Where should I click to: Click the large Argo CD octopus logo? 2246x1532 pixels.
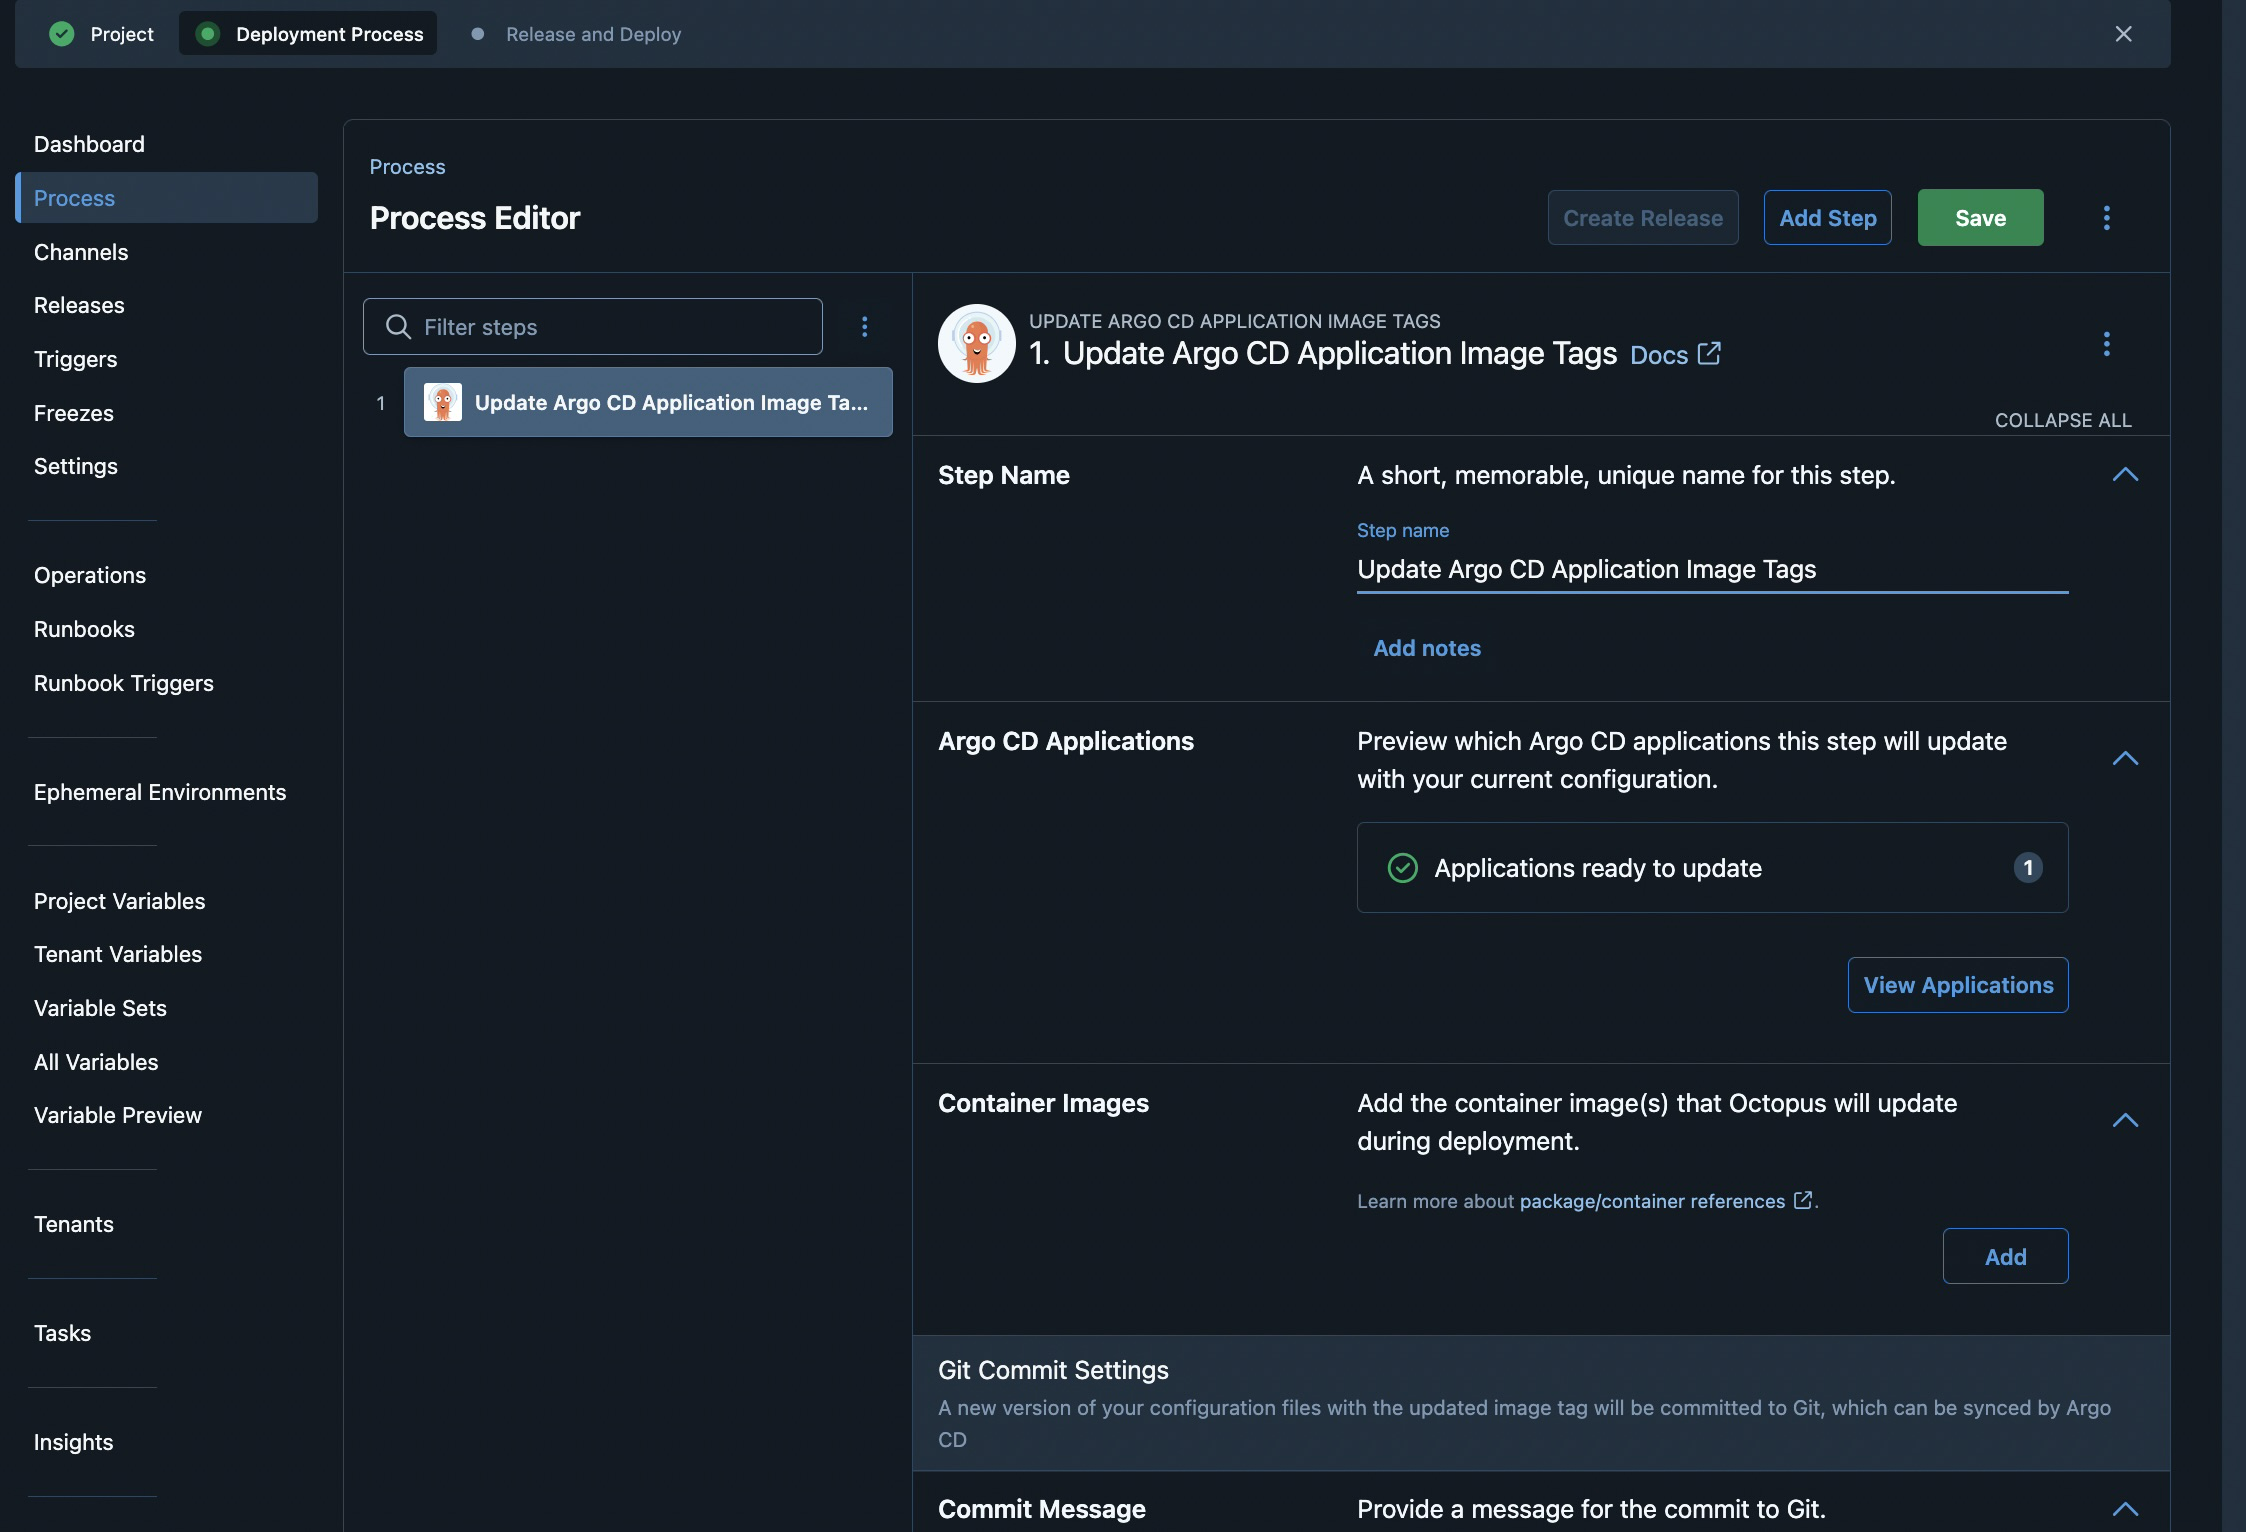(x=977, y=343)
